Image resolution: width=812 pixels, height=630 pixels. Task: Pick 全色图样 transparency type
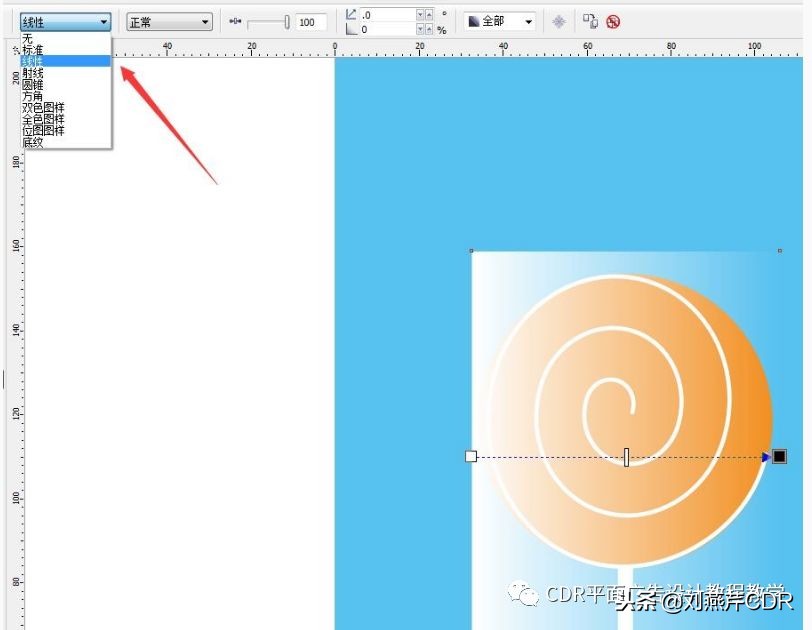point(65,119)
